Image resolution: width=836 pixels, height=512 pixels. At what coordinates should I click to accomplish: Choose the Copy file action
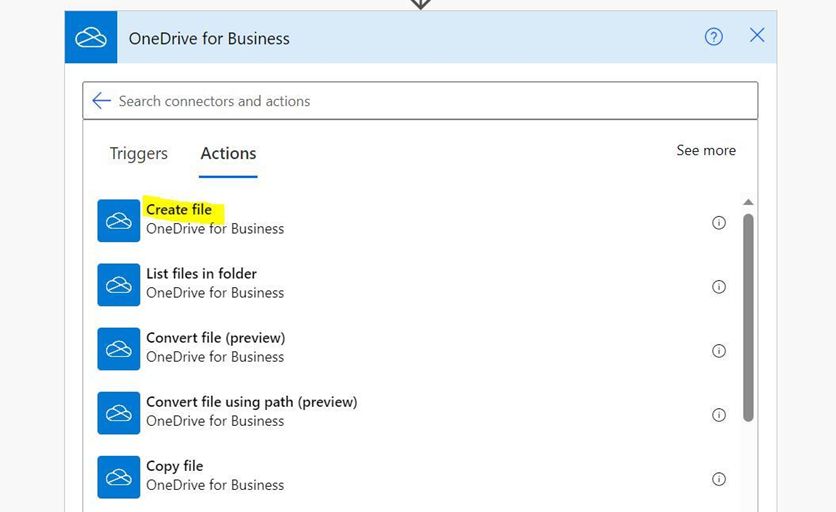(x=174, y=466)
